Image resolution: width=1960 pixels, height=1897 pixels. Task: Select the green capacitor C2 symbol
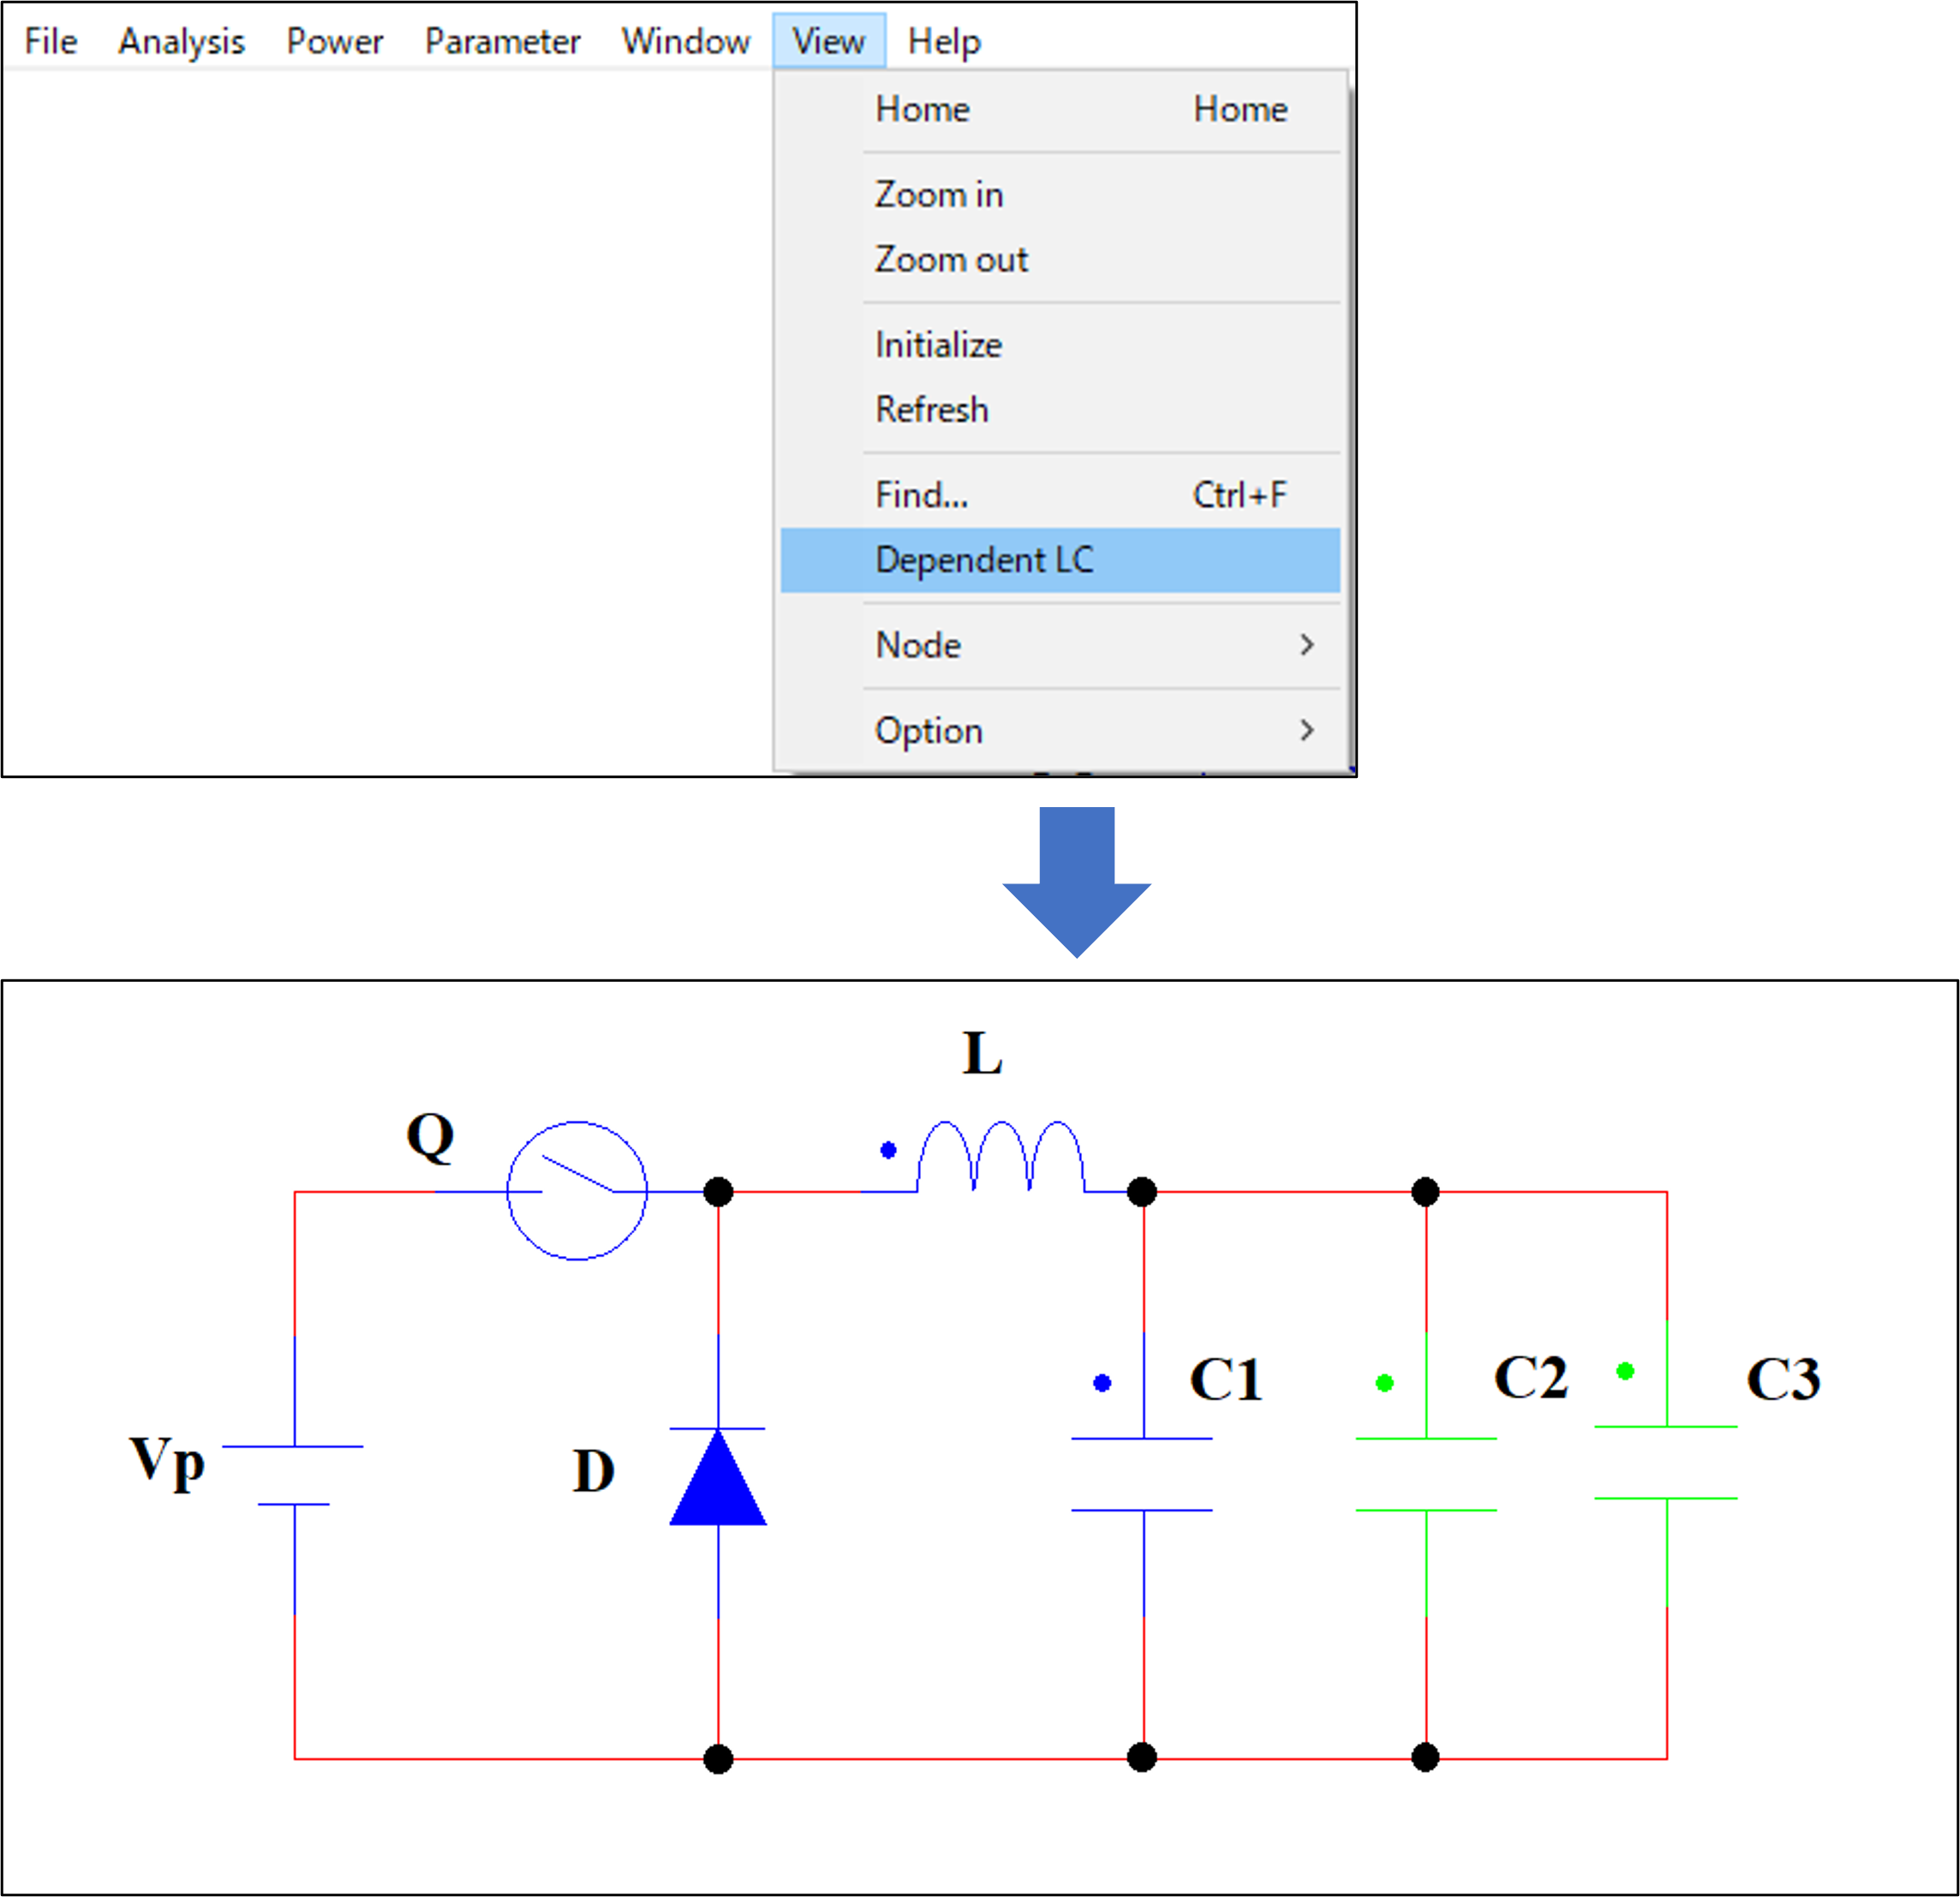(x=1426, y=1474)
